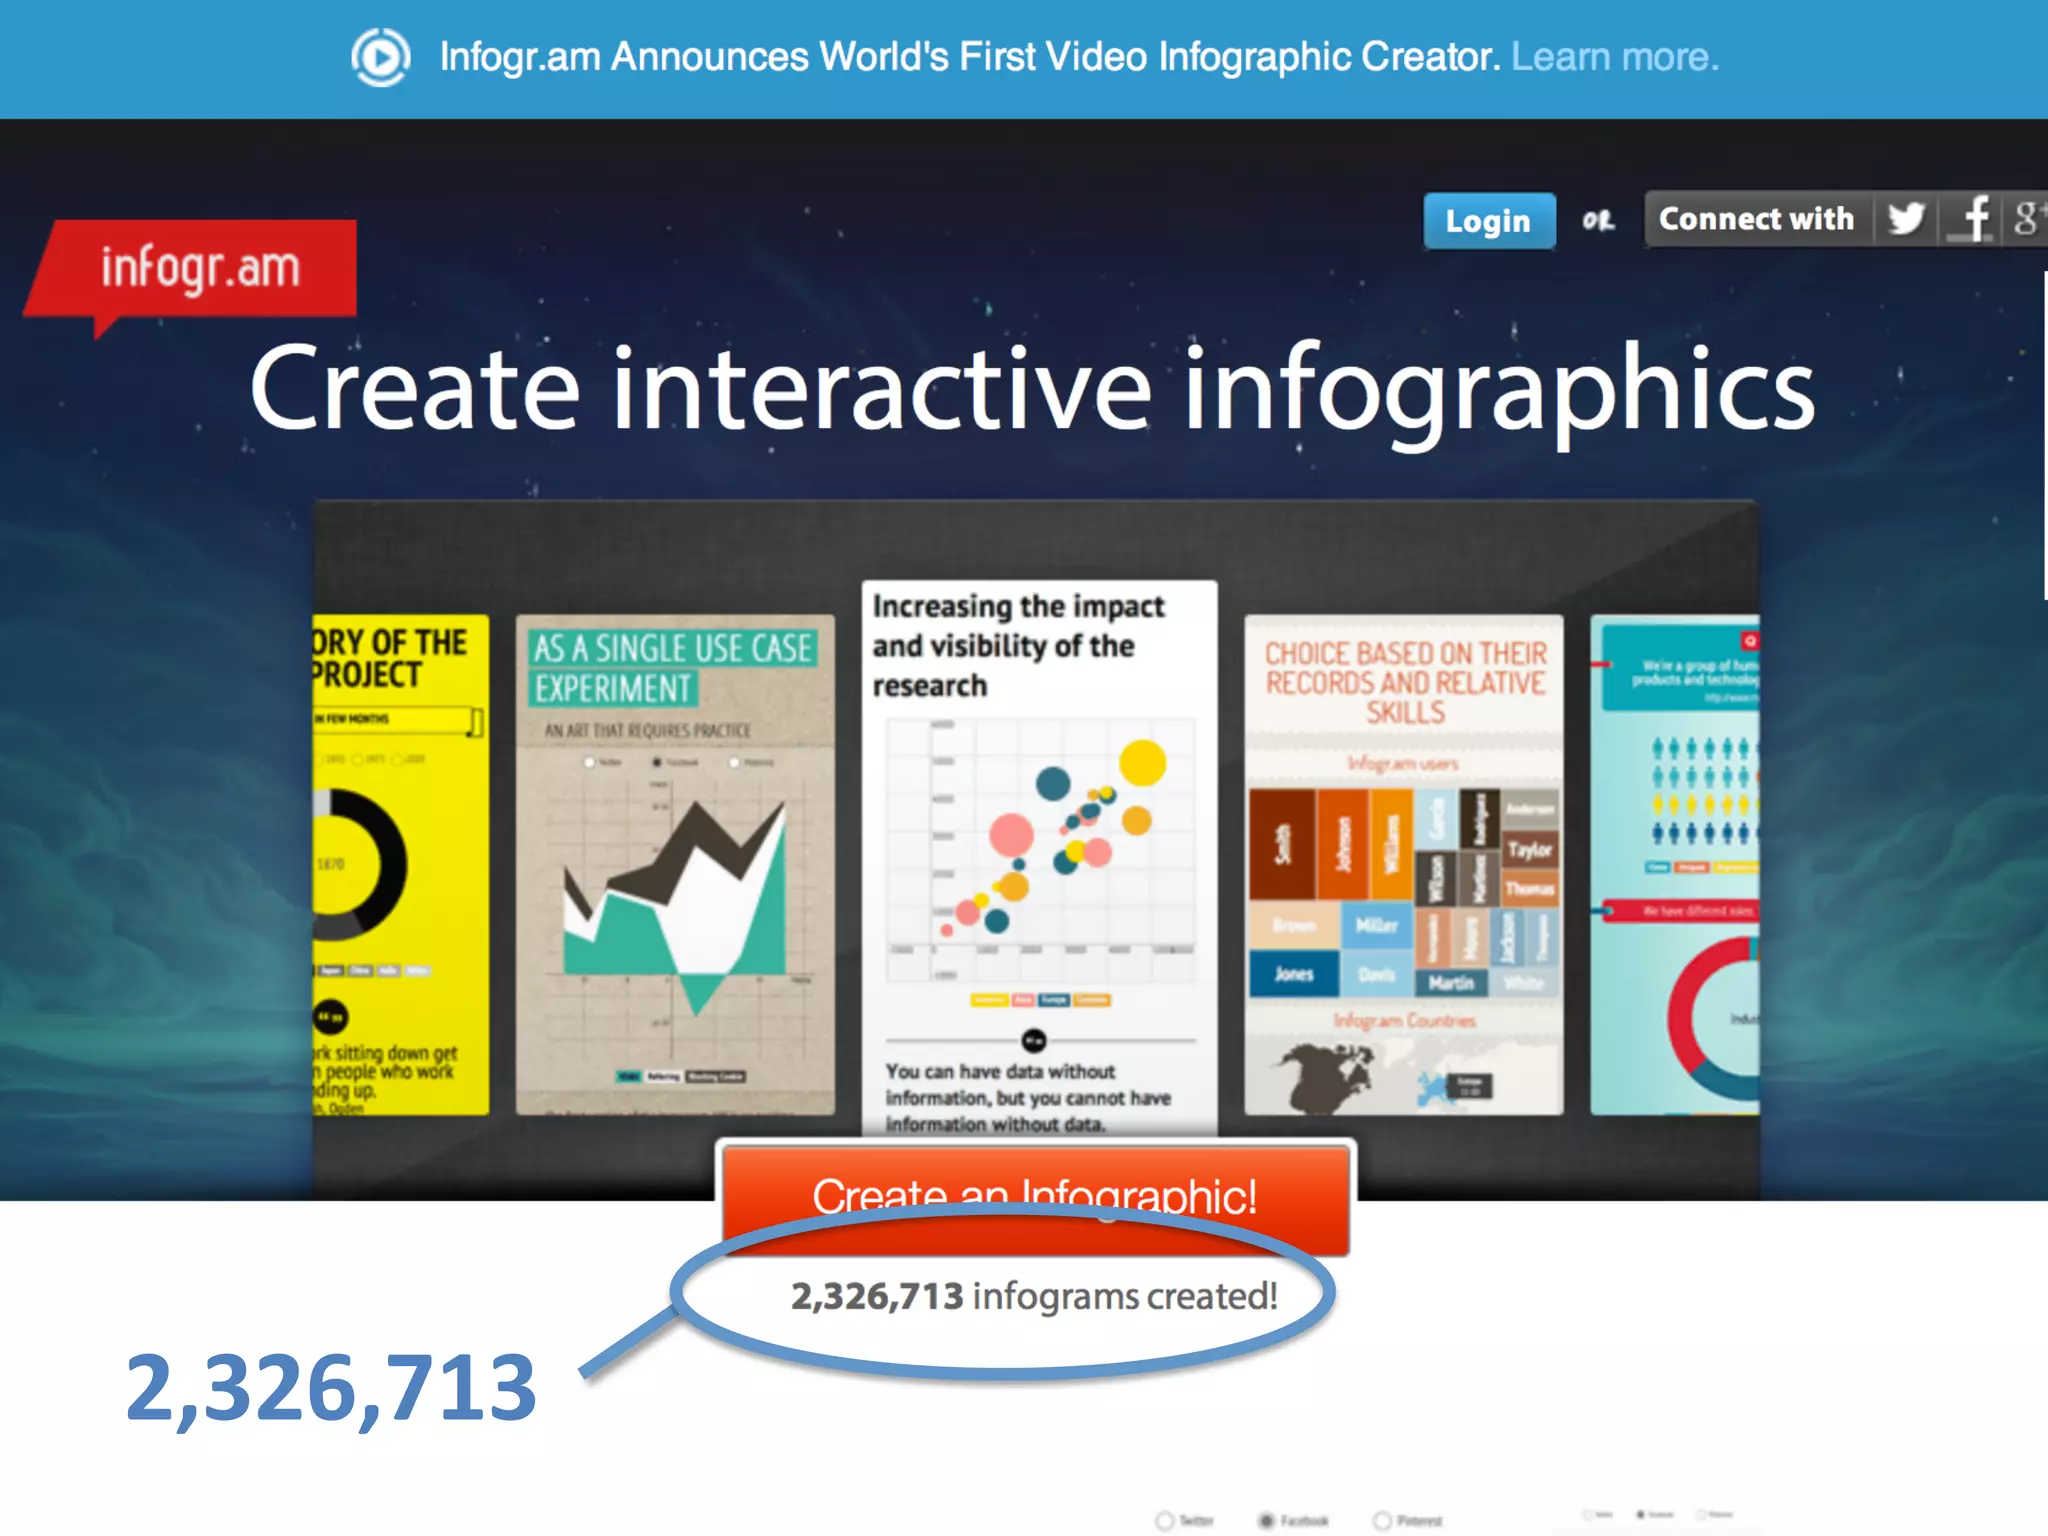Click the black dot marker under bubble chart
The height and width of the screenshot is (1536, 2048).
(x=1034, y=1041)
